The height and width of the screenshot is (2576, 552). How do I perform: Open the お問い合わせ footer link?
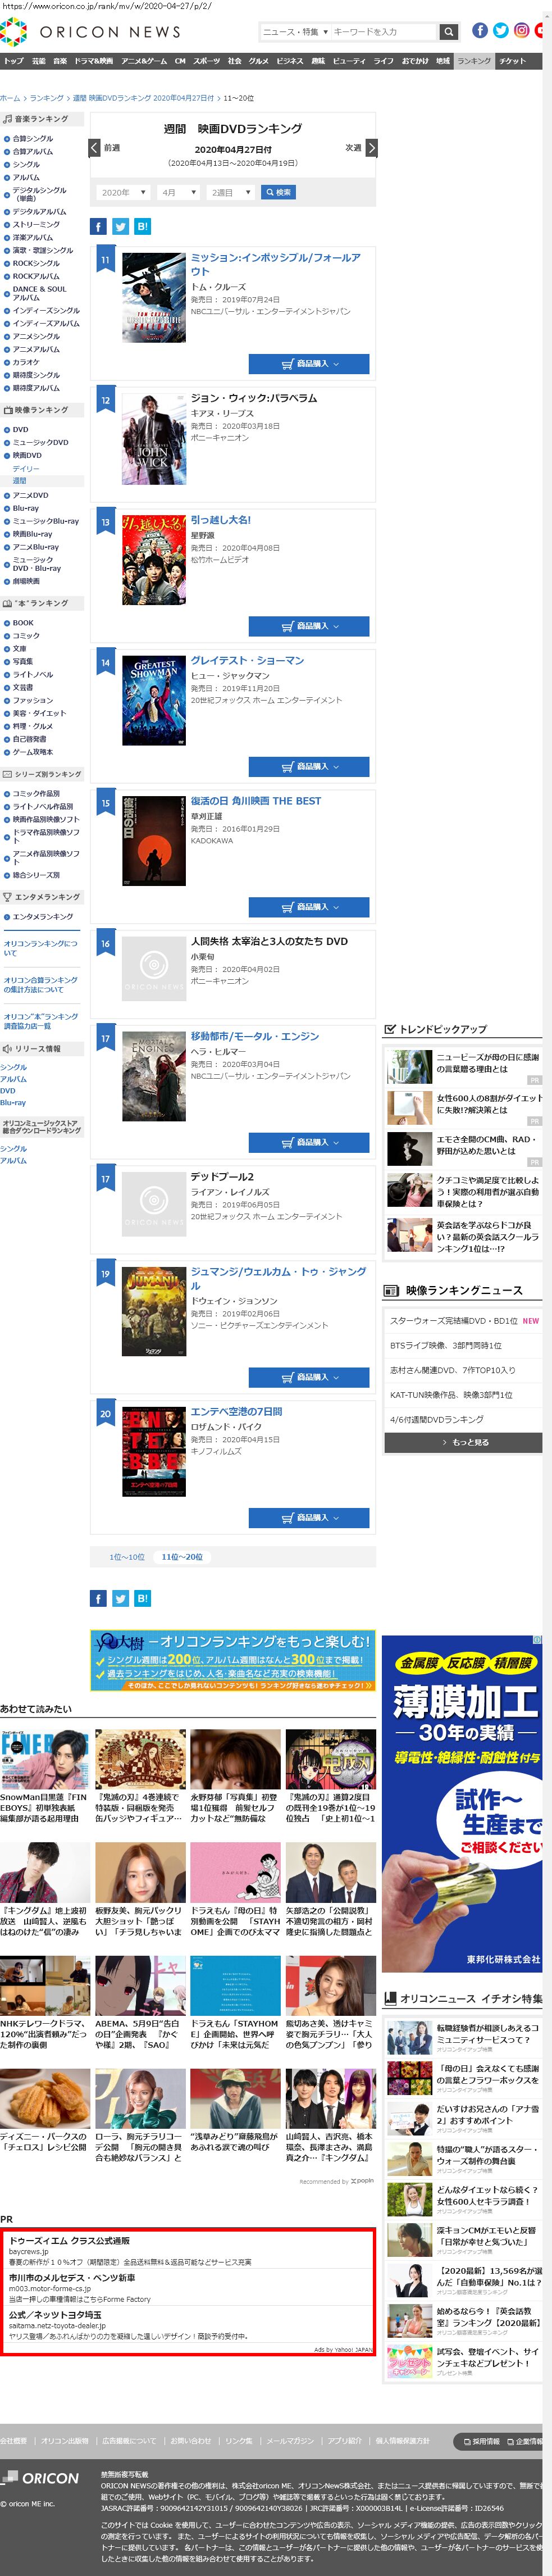pos(191,2441)
